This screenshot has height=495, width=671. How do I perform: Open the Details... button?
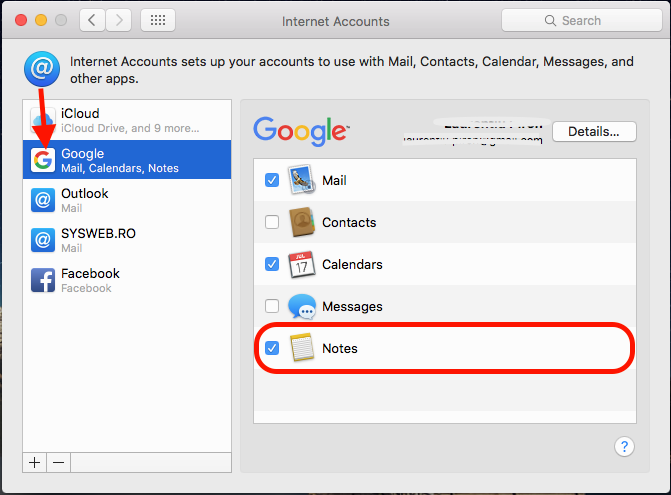594,132
